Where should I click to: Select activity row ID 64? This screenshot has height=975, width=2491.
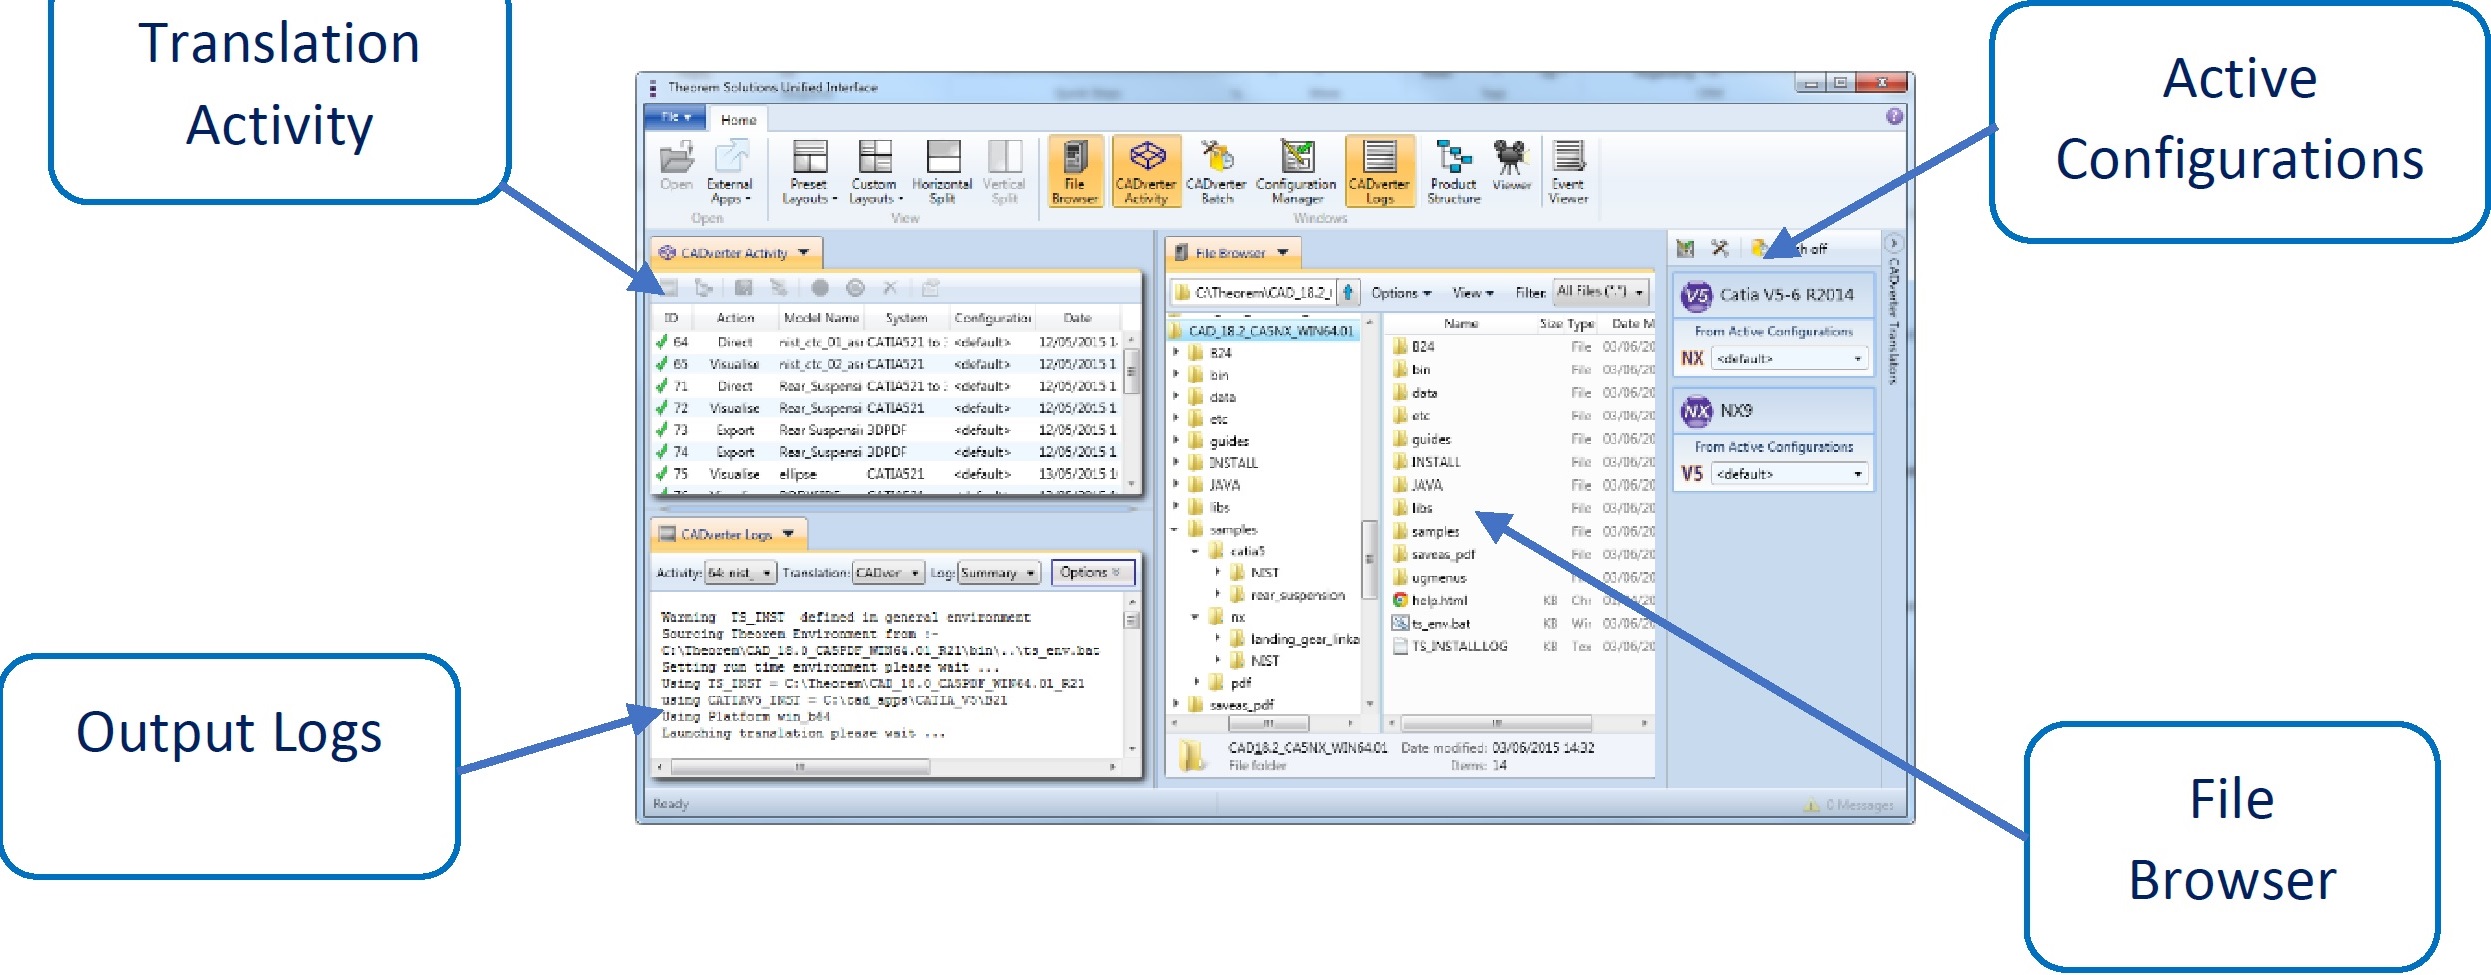point(888,342)
